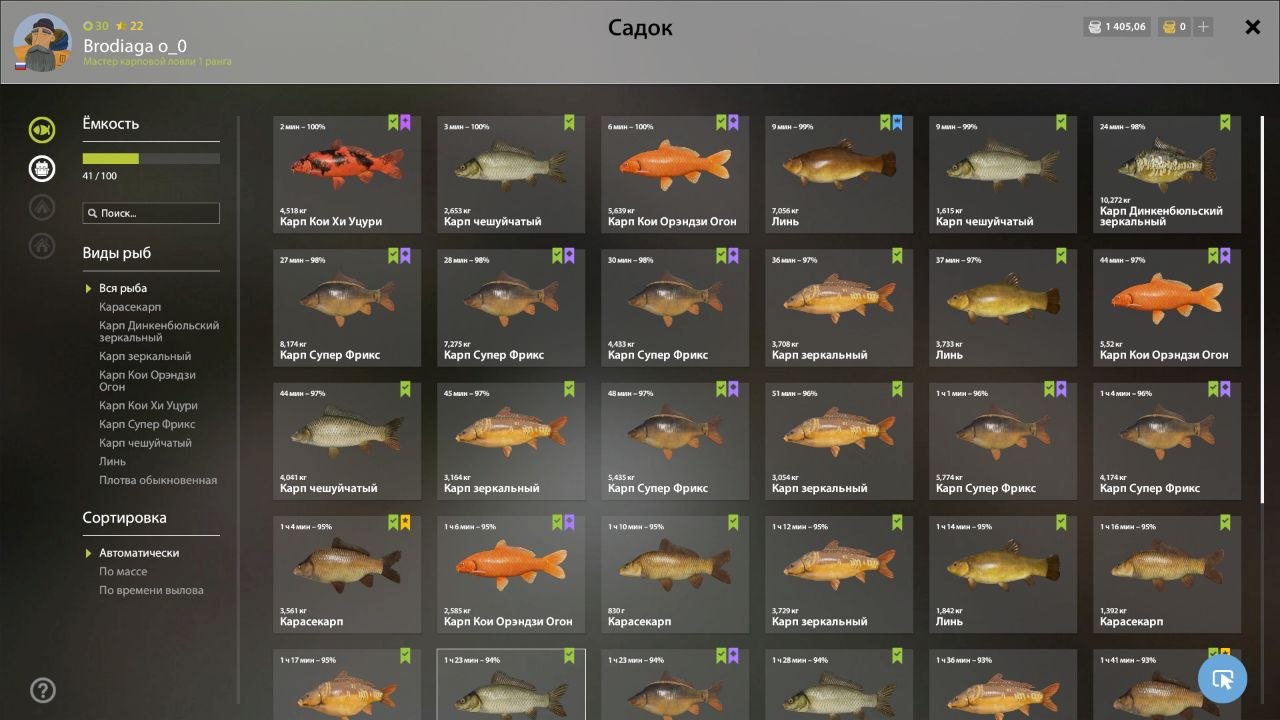The height and width of the screenshot is (720, 1280).
Task: Open the blue chat bubble icon
Action: pyautogui.click(x=1222, y=678)
